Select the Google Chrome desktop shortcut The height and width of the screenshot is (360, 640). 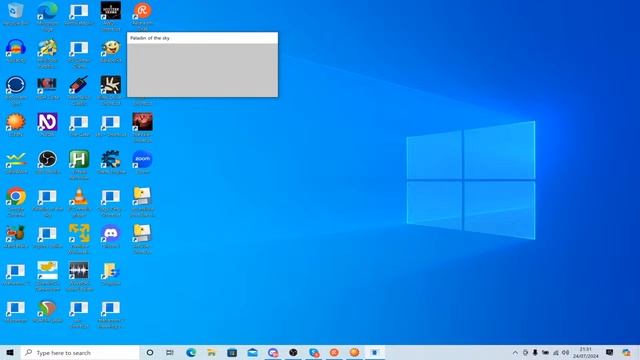pos(16,202)
